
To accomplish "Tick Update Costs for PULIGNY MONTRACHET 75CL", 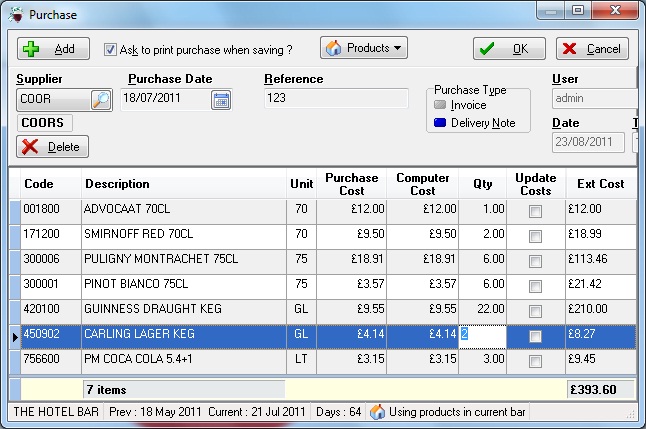I will click(535, 262).
